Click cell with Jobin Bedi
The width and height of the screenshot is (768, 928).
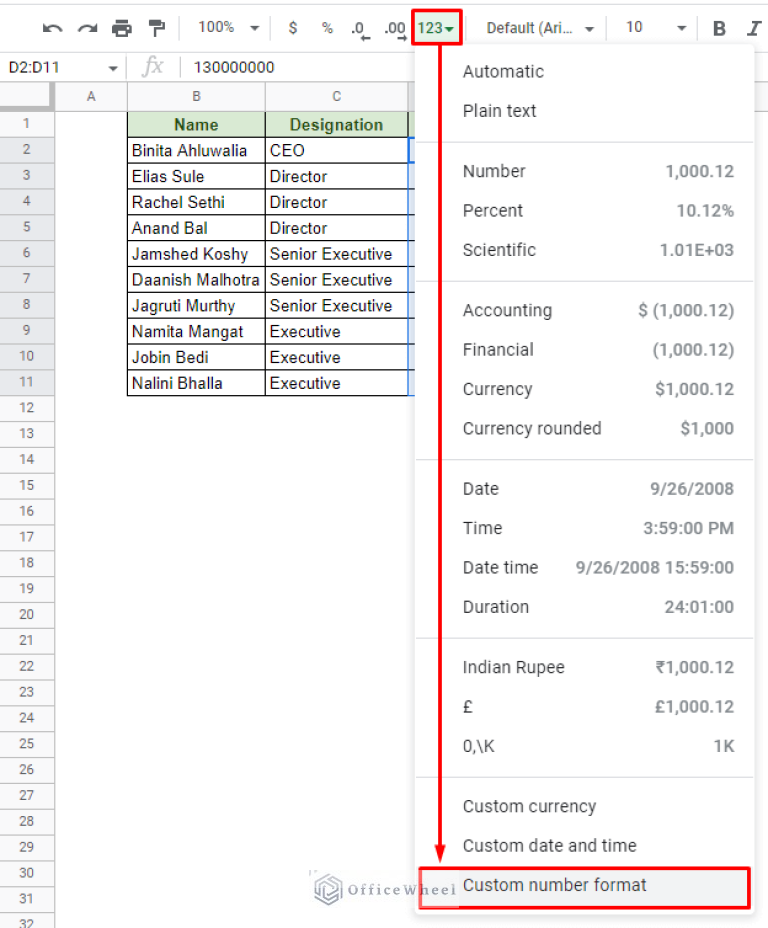click(x=196, y=357)
